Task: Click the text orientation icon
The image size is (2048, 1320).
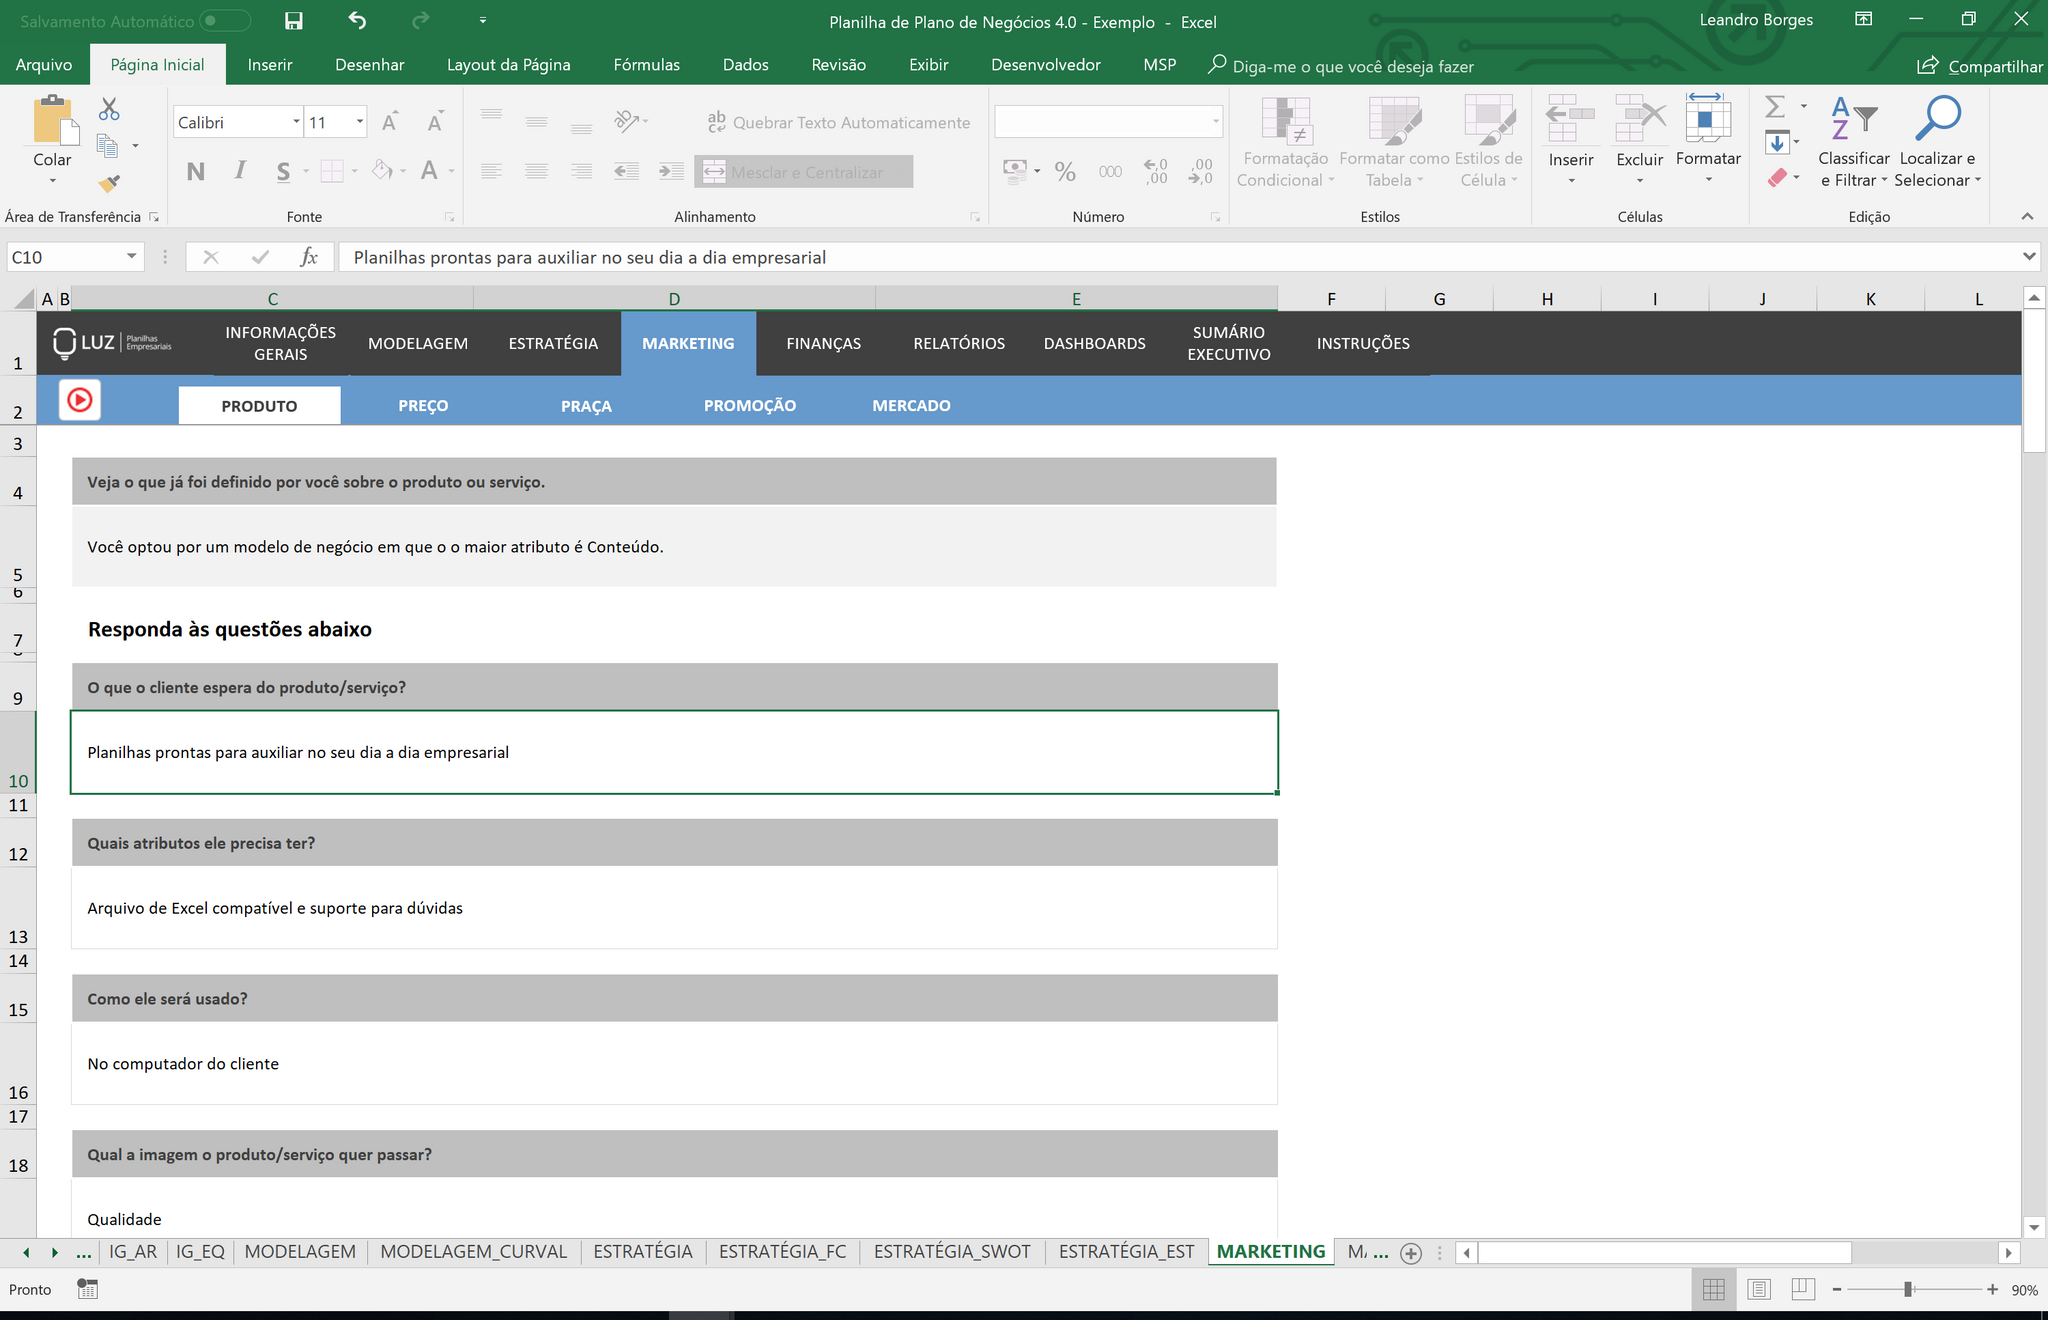Action: pyautogui.click(x=627, y=122)
